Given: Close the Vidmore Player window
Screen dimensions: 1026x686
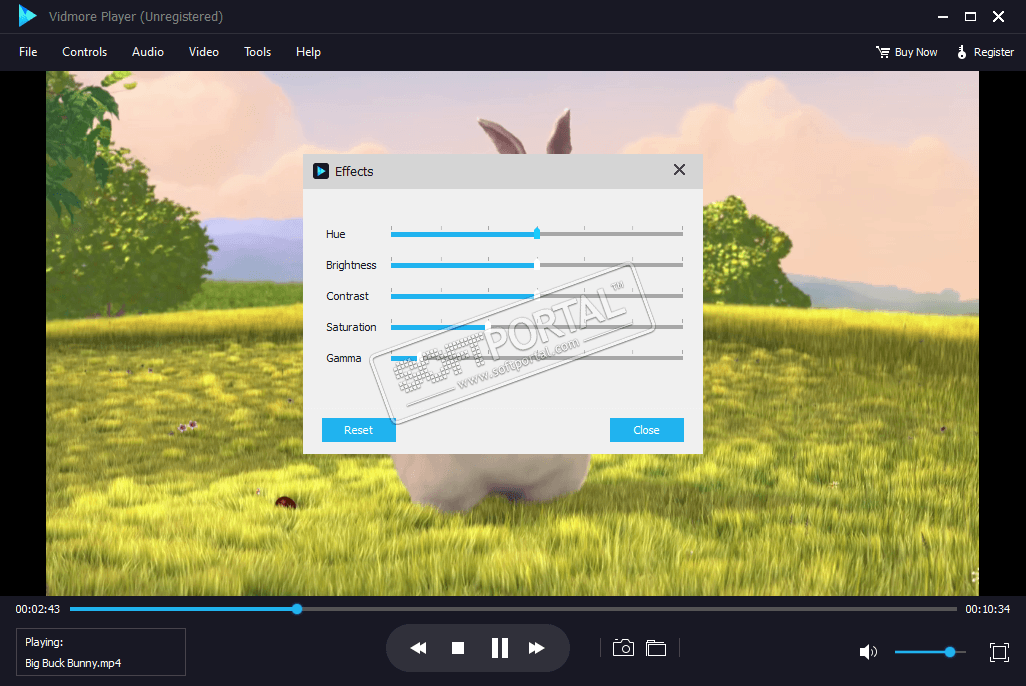Looking at the screenshot, I should point(999,16).
